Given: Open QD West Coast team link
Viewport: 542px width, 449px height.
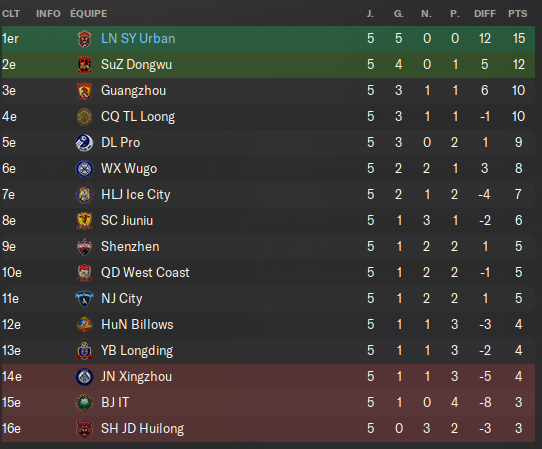Looking at the screenshot, I should (x=145, y=272).
